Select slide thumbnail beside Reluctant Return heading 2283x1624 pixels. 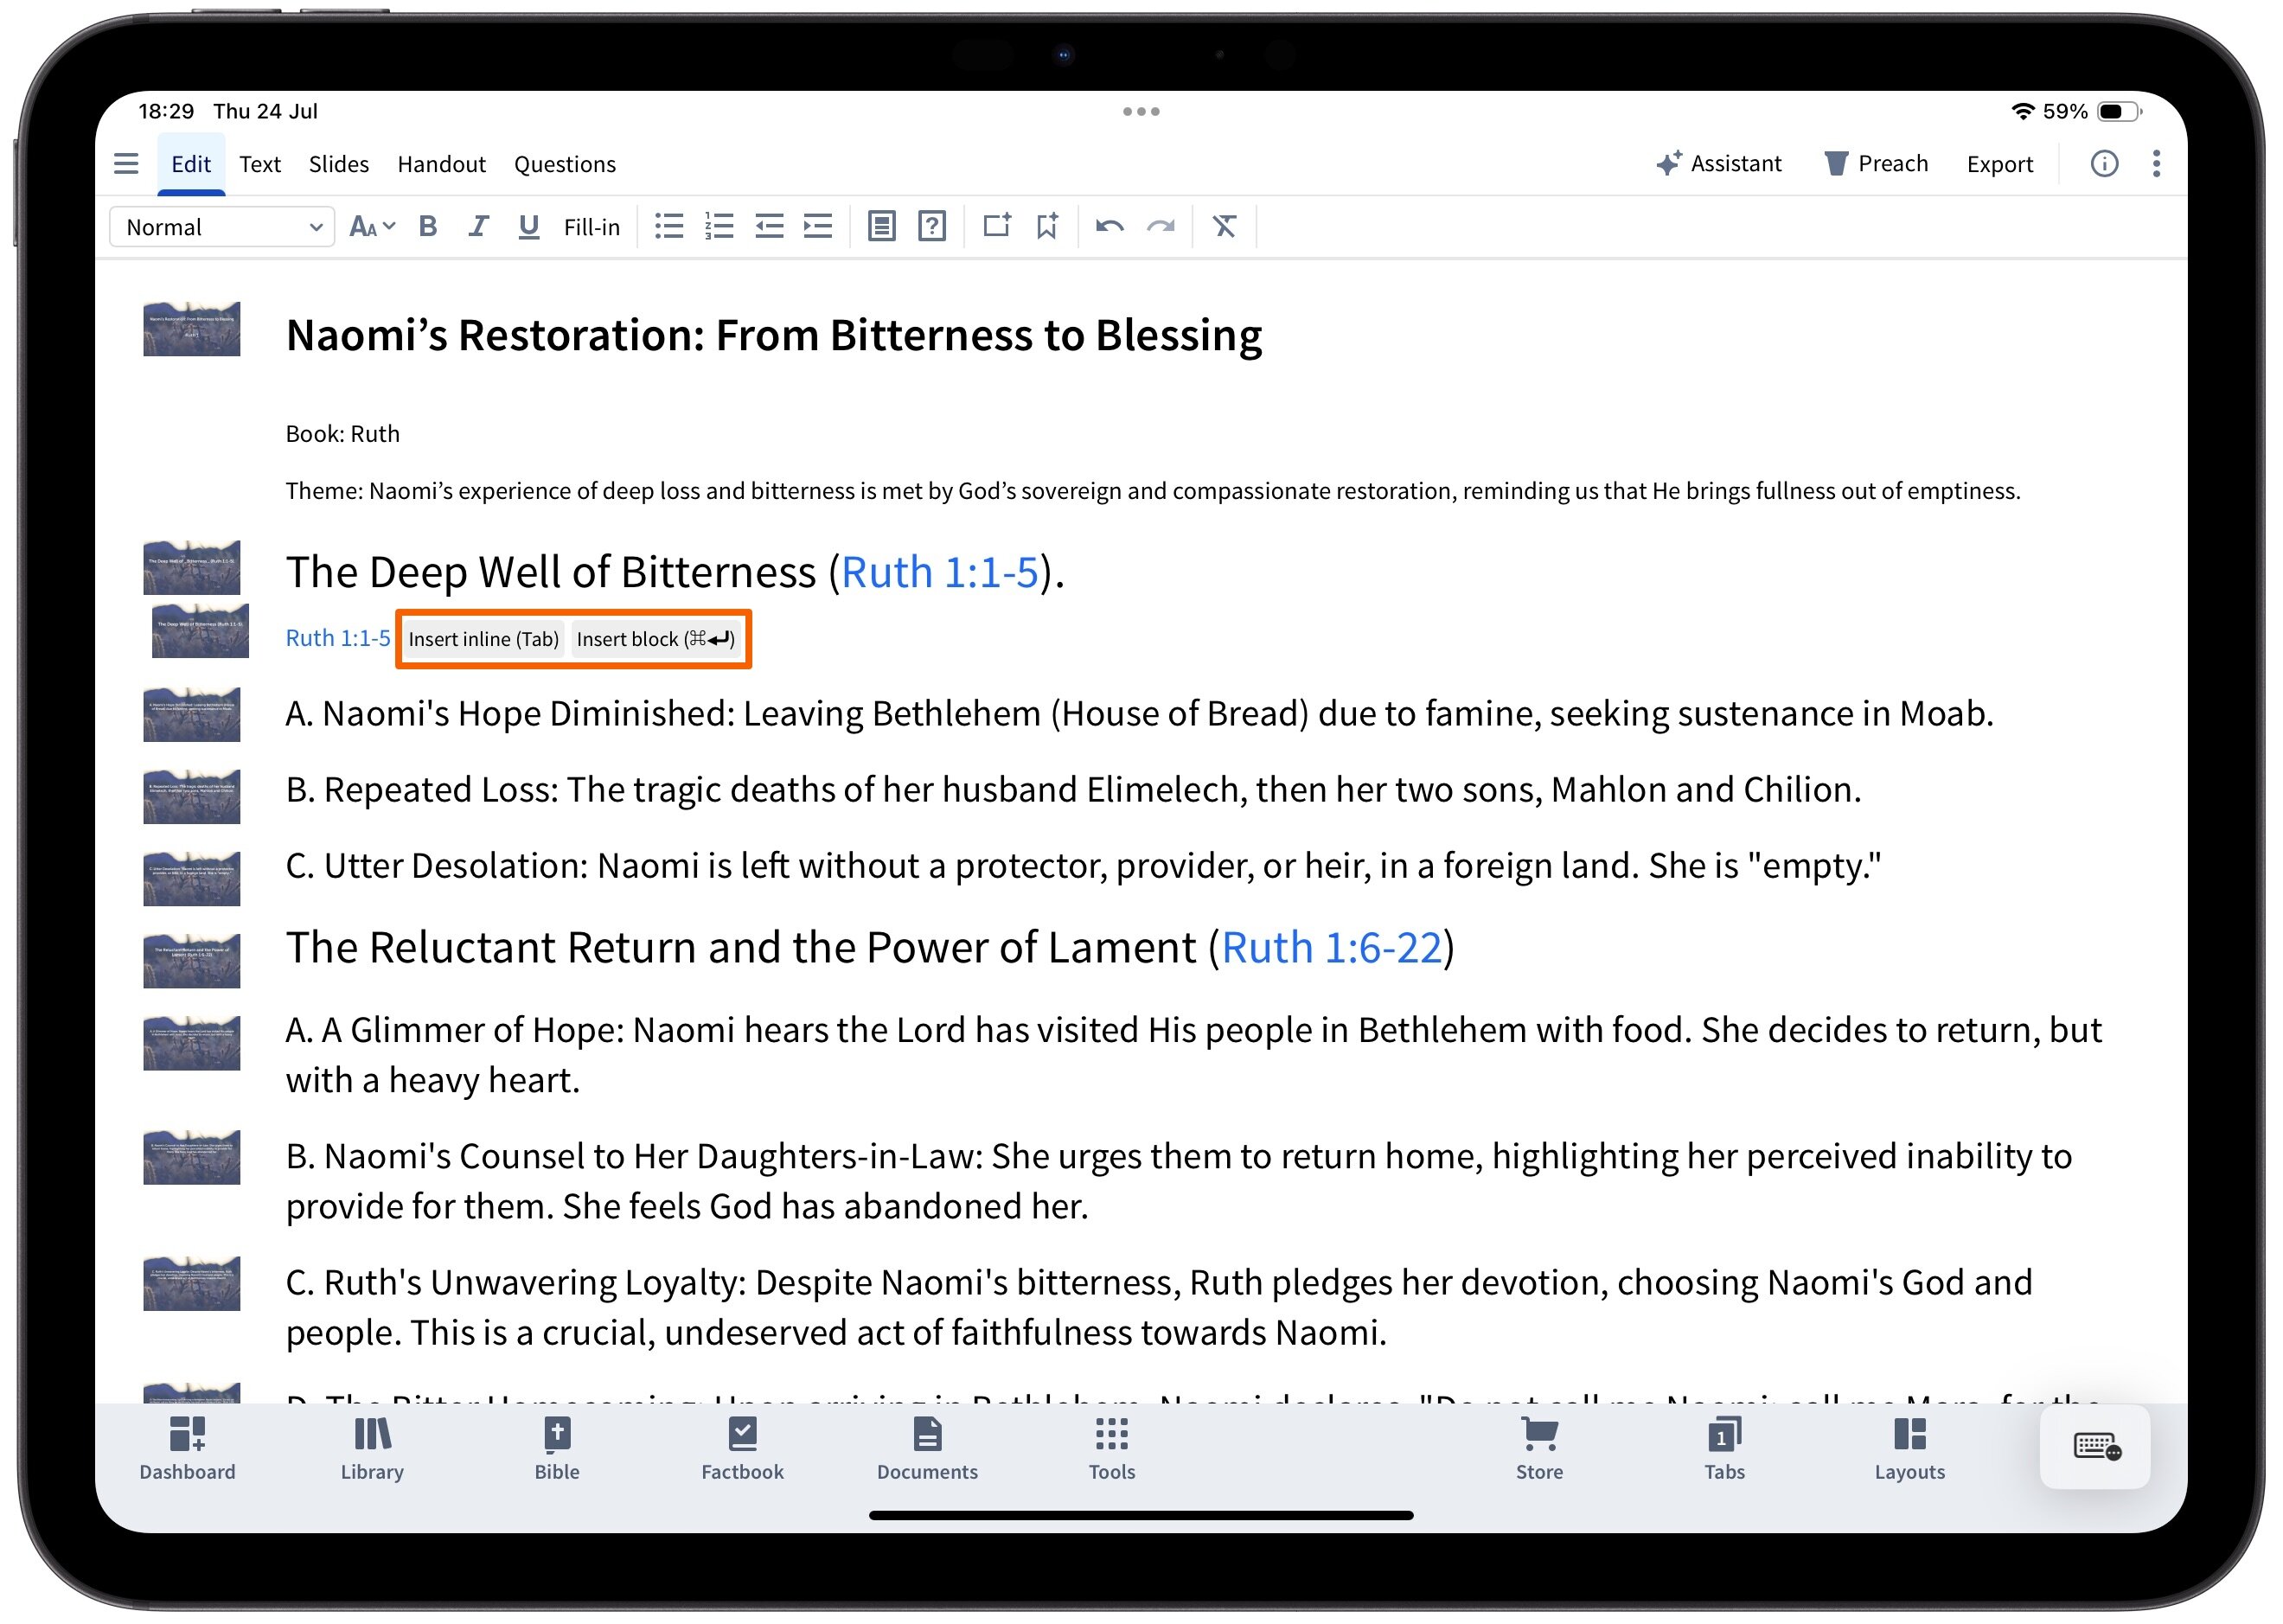(191, 960)
